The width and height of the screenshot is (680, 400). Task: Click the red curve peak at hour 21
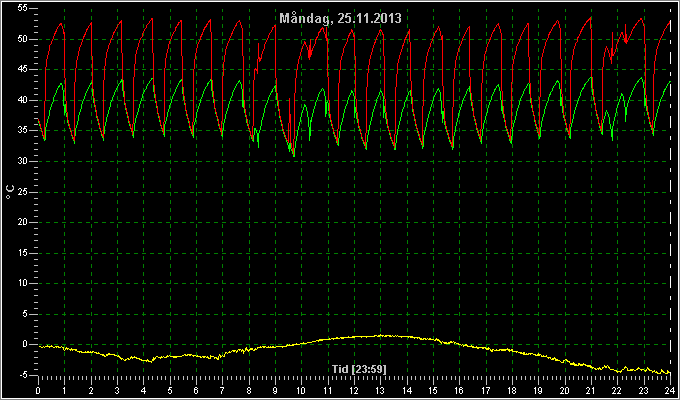point(591,18)
